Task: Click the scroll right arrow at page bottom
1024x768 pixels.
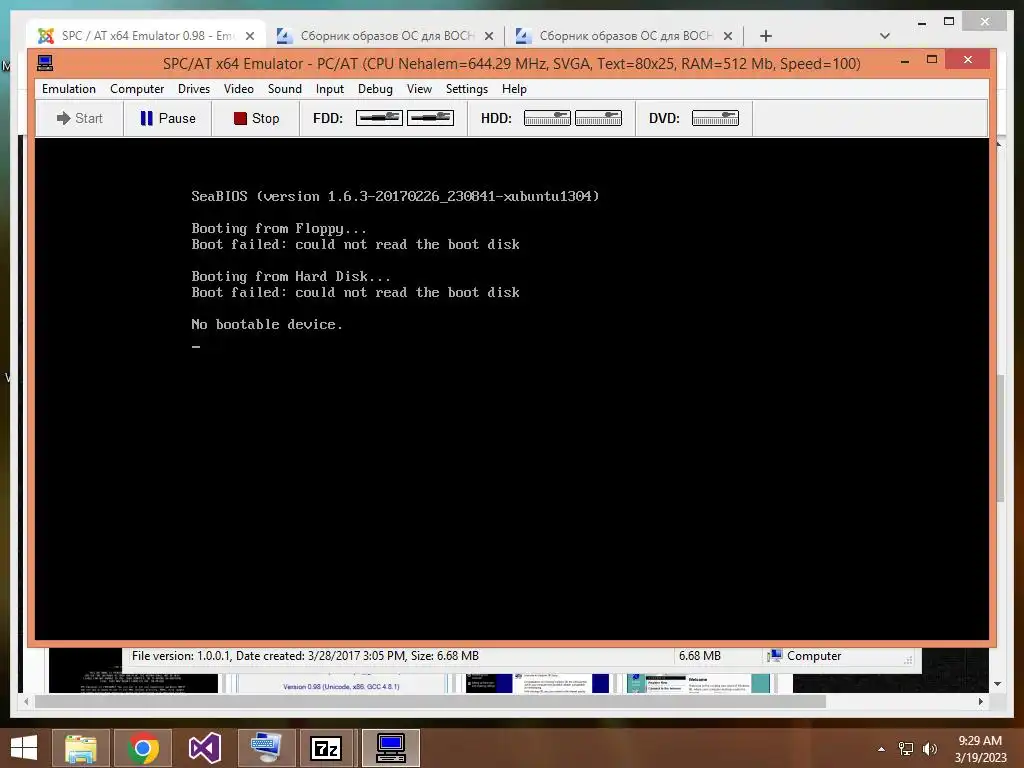Action: (980, 701)
